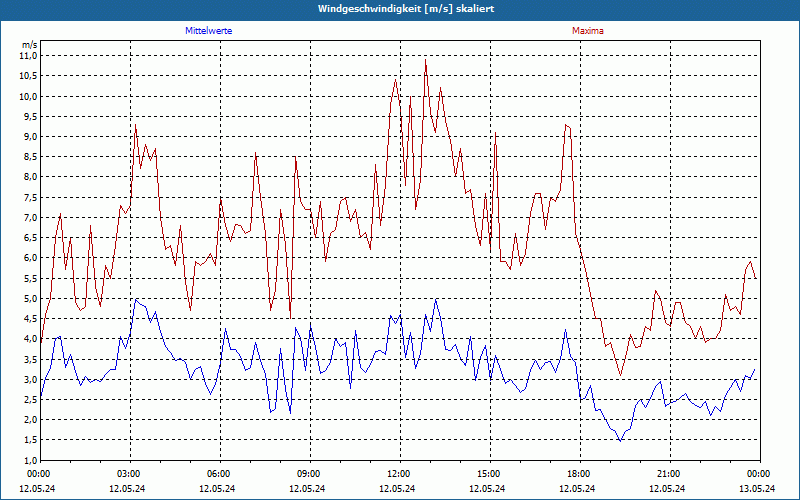Screen dimensions: 800x500
Task: Click the 6,0 y-axis label
Action: [x=31, y=258]
